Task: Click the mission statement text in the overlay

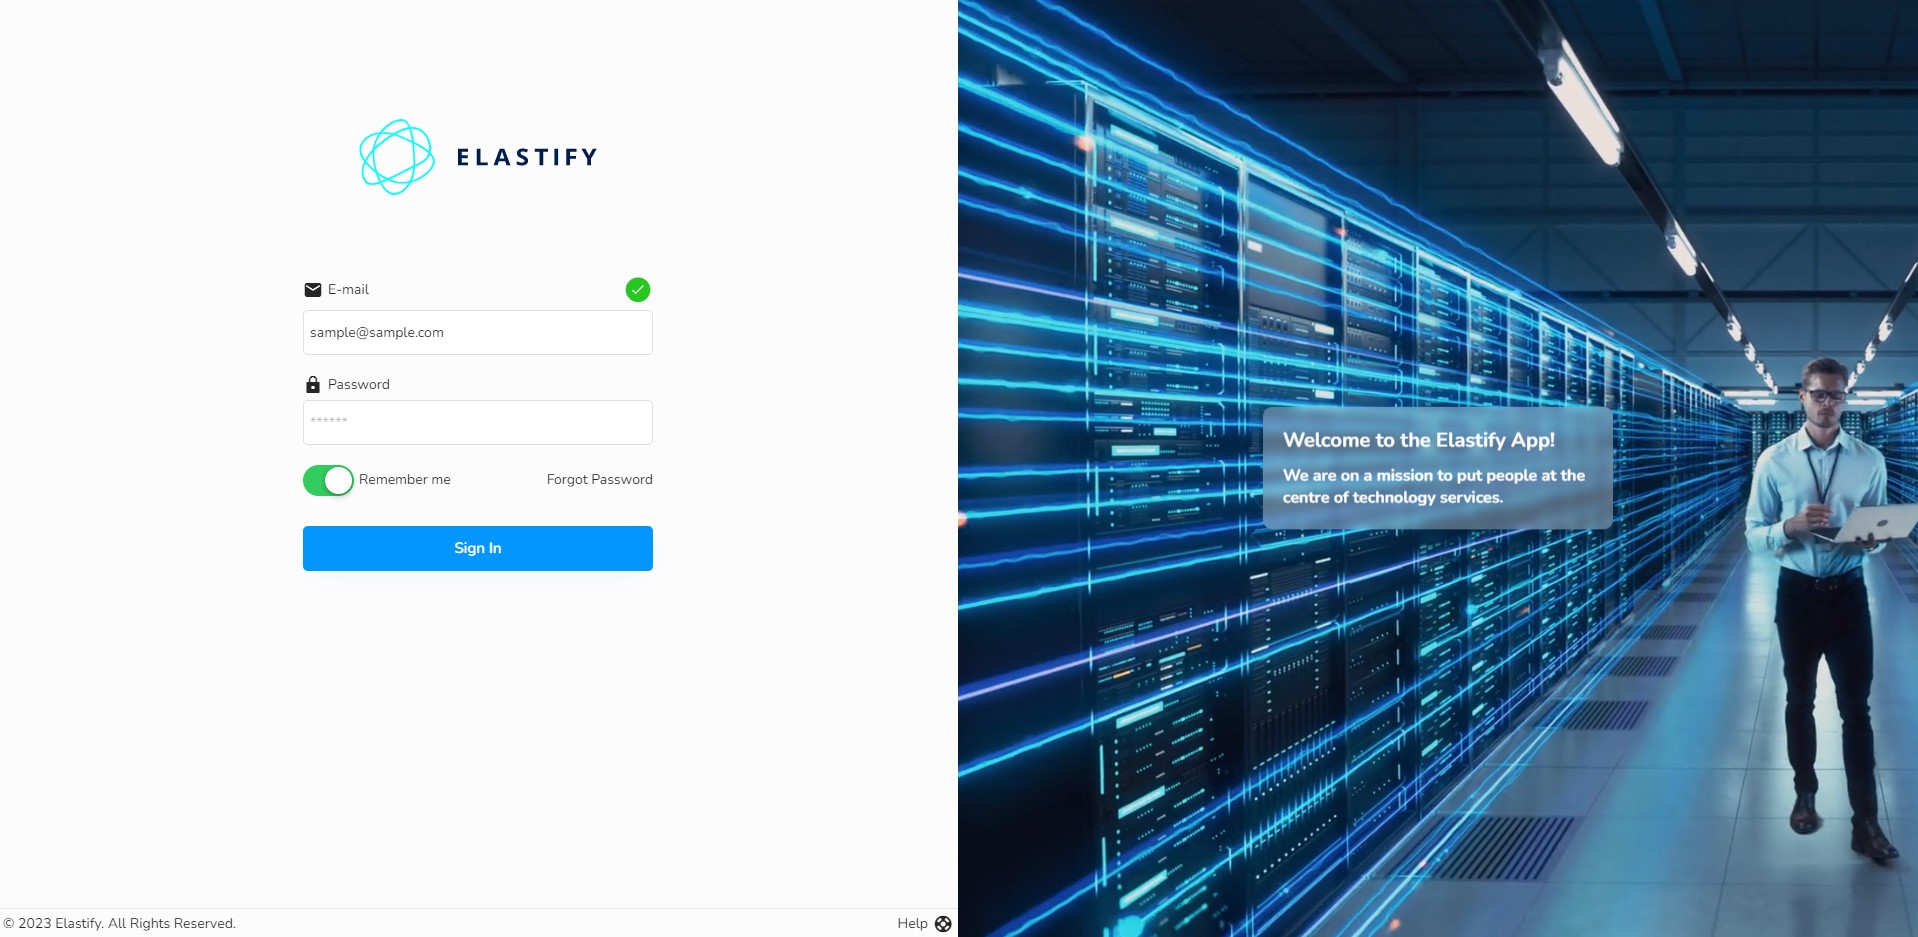Action: pos(1434,486)
